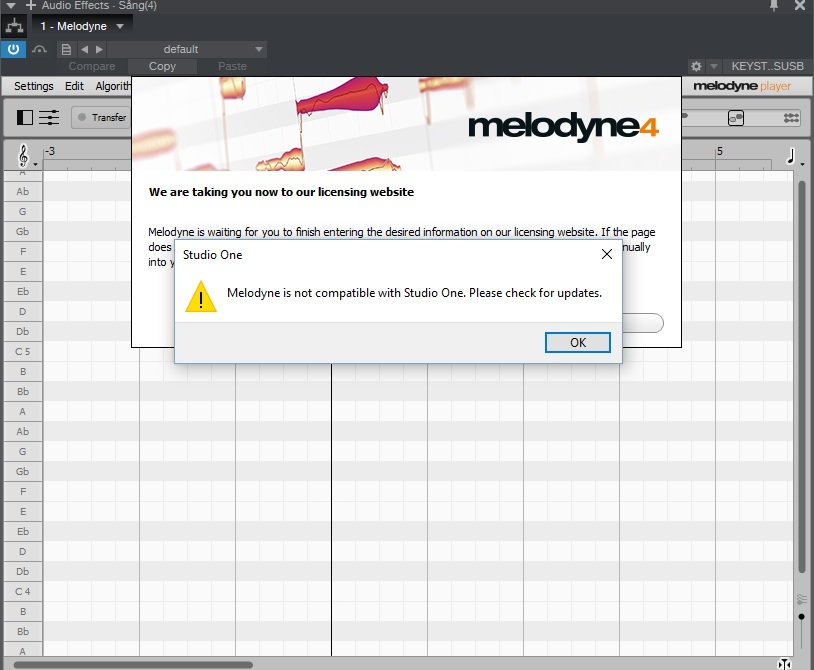Click bar number 5 on the ruler
814x670 pixels.
[x=720, y=151]
